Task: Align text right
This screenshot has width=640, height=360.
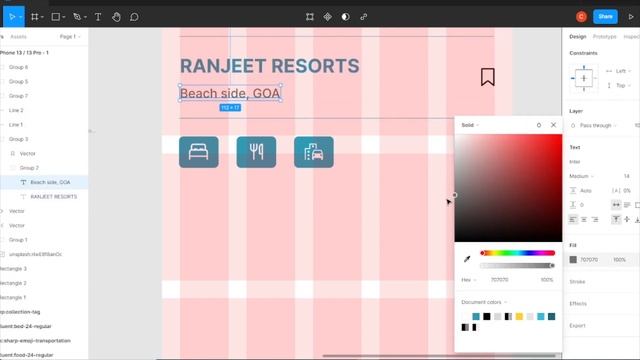Action: tap(595, 220)
